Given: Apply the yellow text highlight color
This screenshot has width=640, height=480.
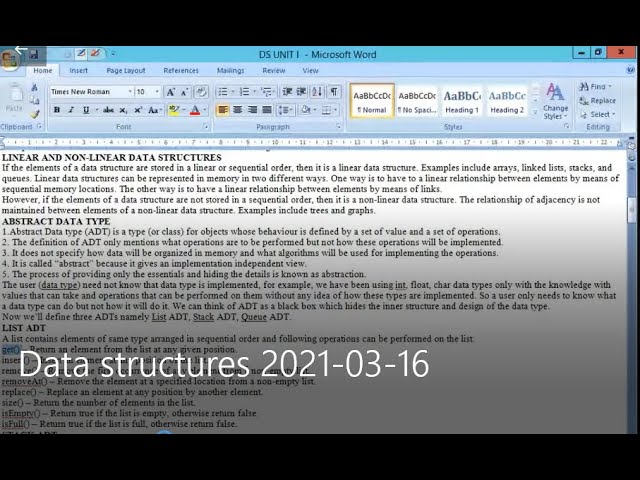Looking at the screenshot, I should tap(174, 110).
